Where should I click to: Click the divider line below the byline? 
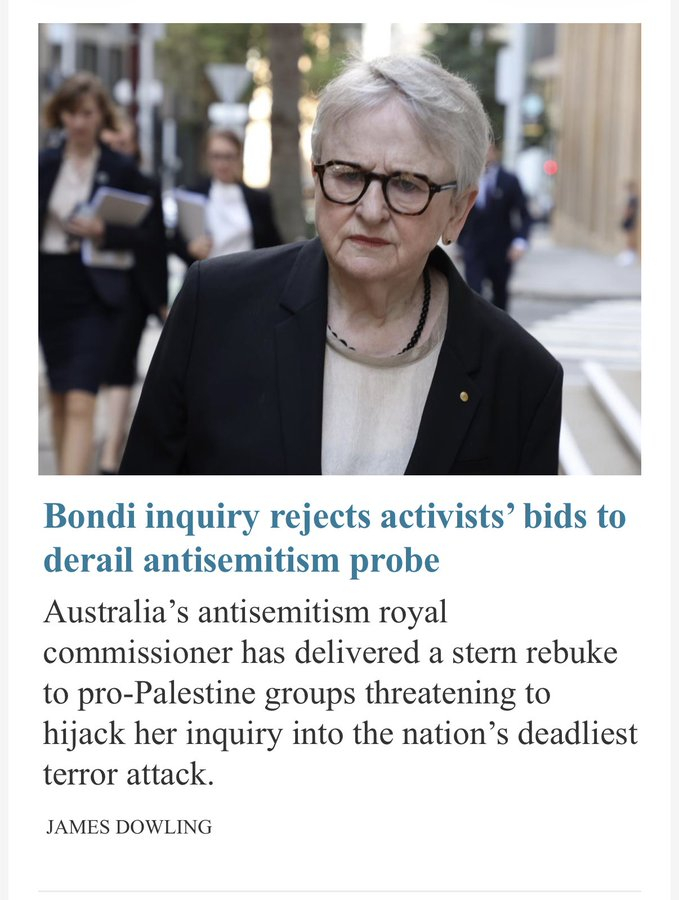click(x=339, y=891)
